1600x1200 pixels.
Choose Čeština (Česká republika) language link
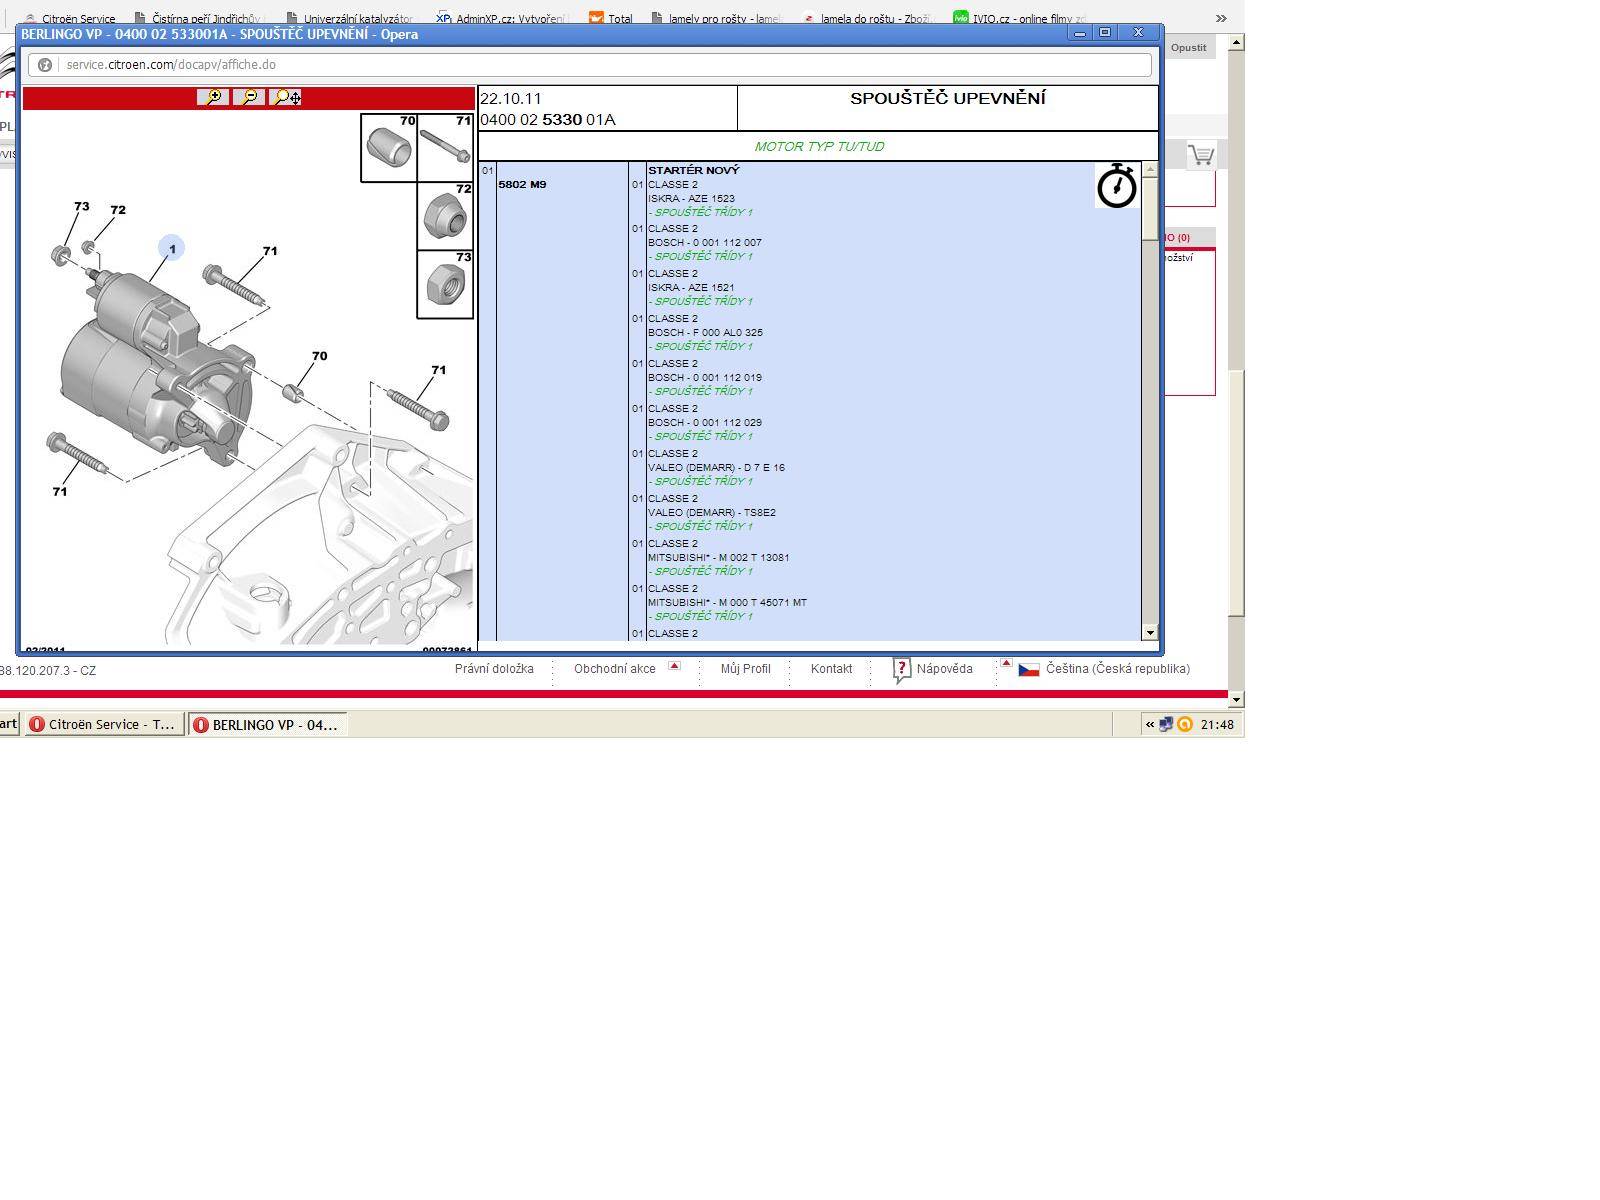pos(1118,669)
